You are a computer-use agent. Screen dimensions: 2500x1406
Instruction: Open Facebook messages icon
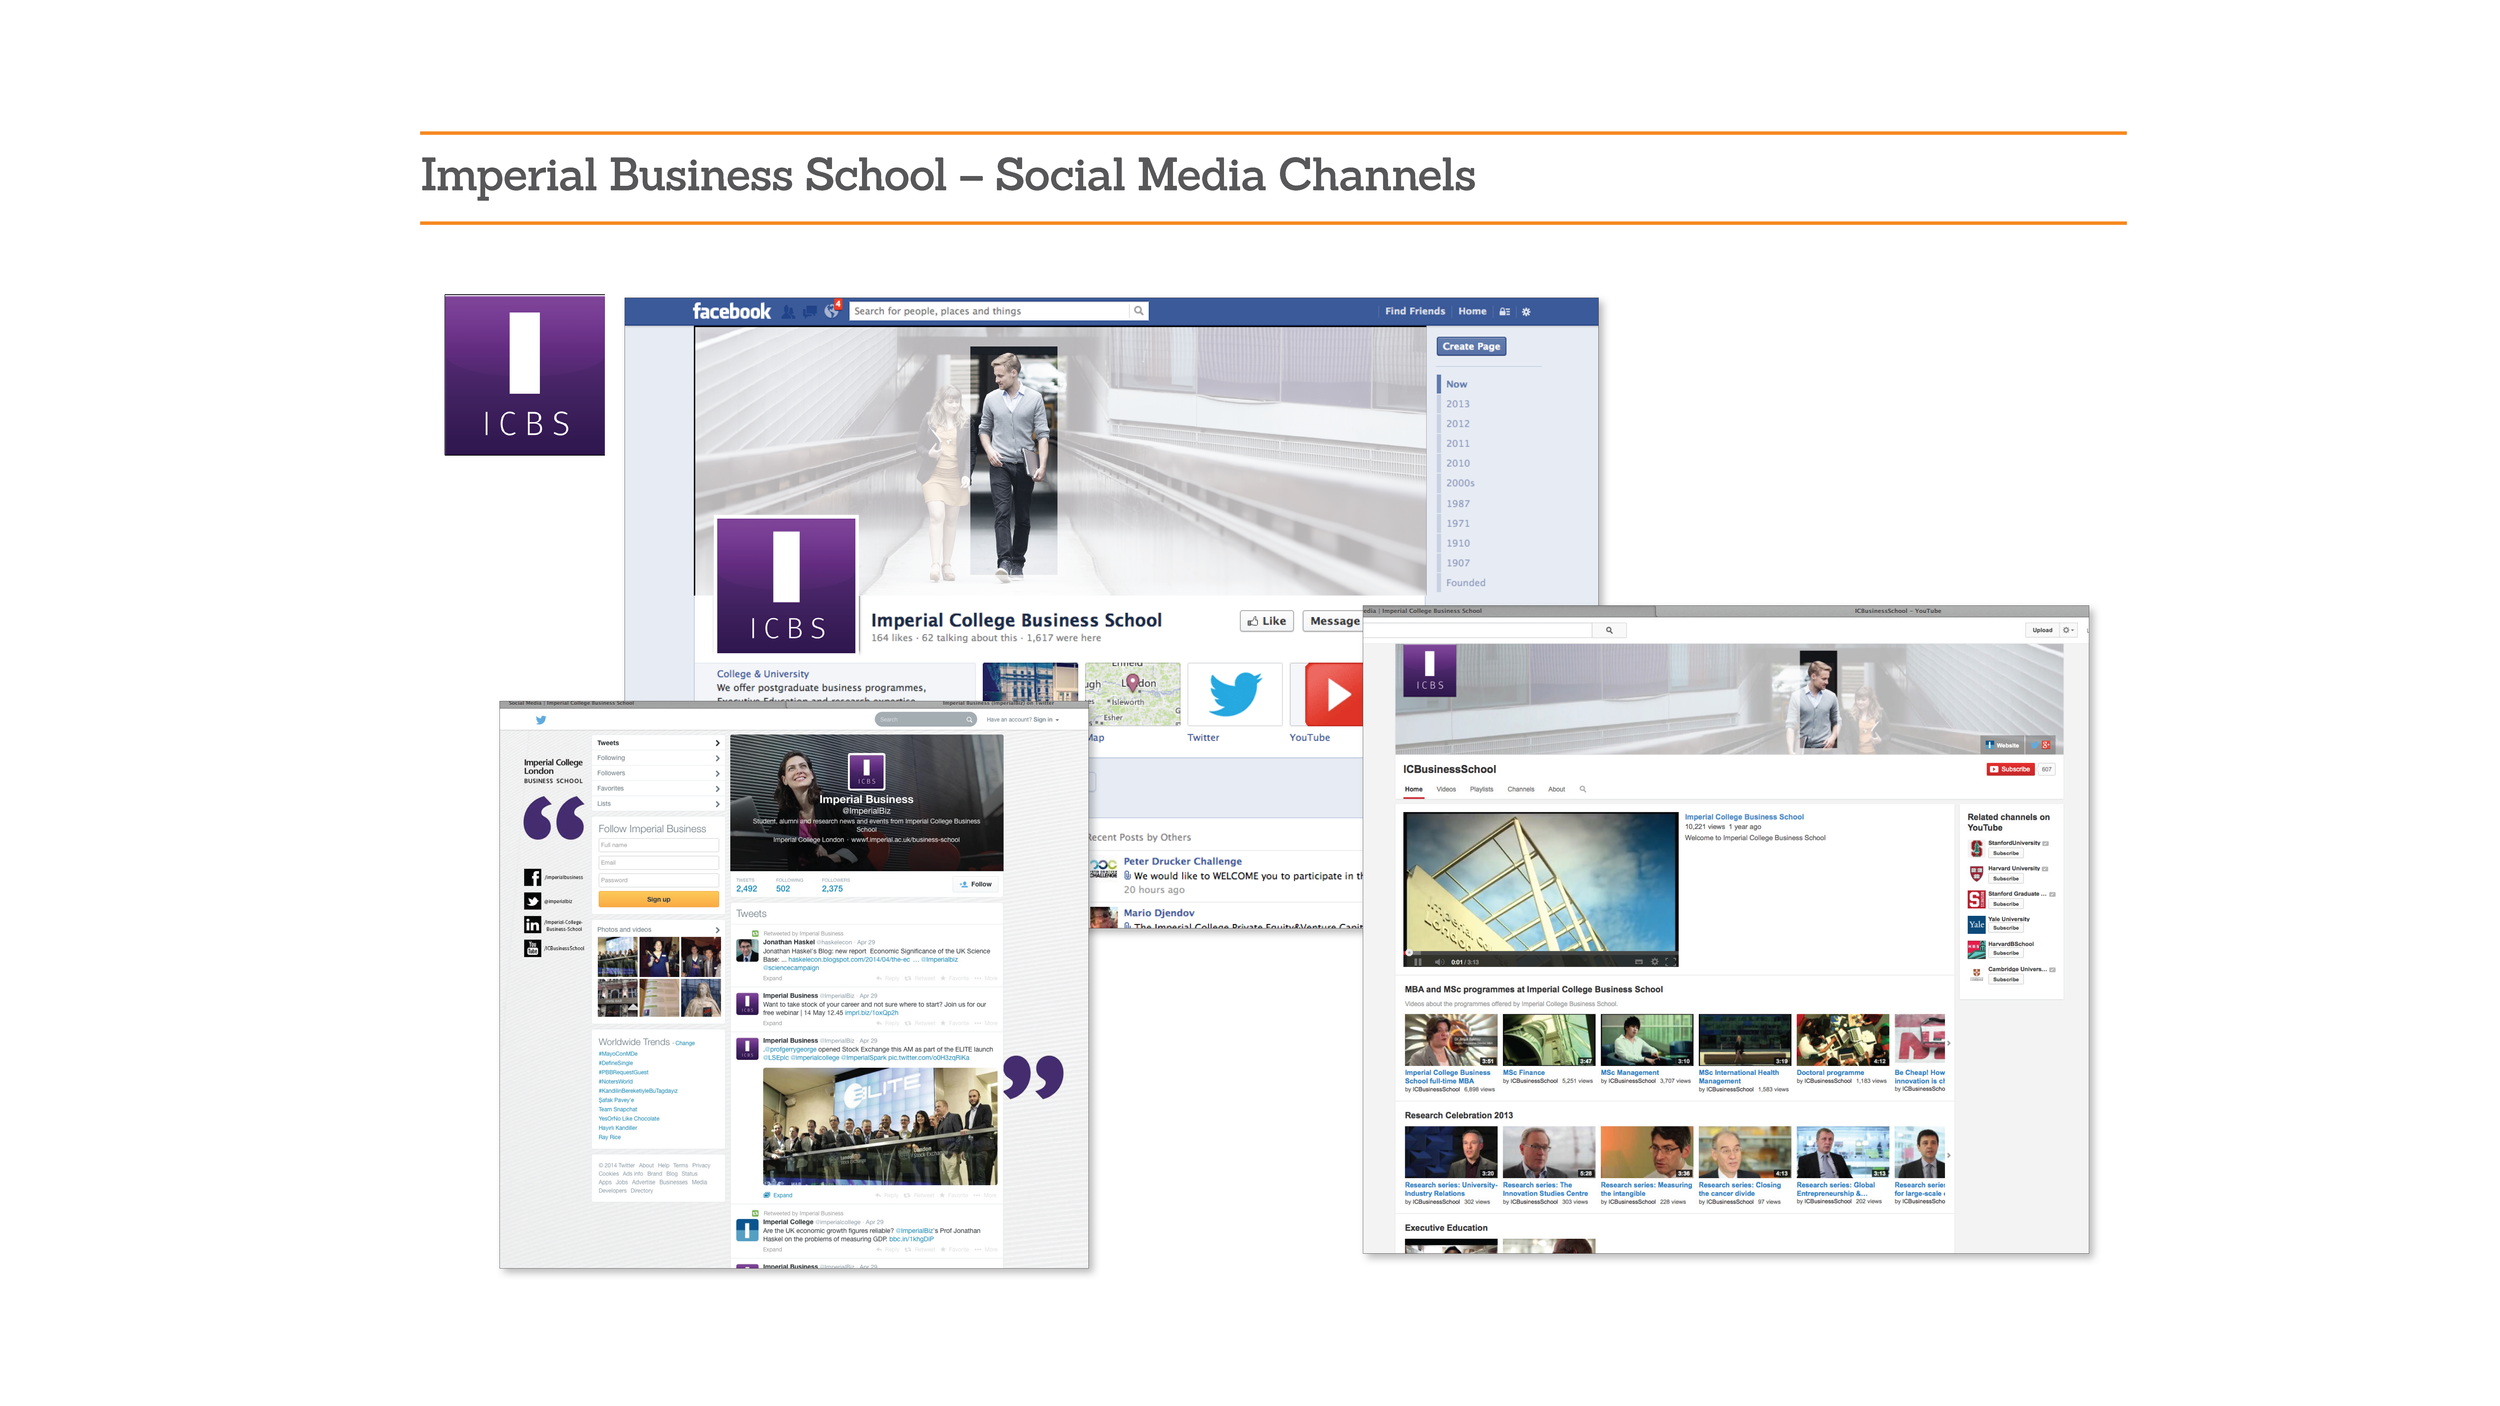[x=809, y=312]
